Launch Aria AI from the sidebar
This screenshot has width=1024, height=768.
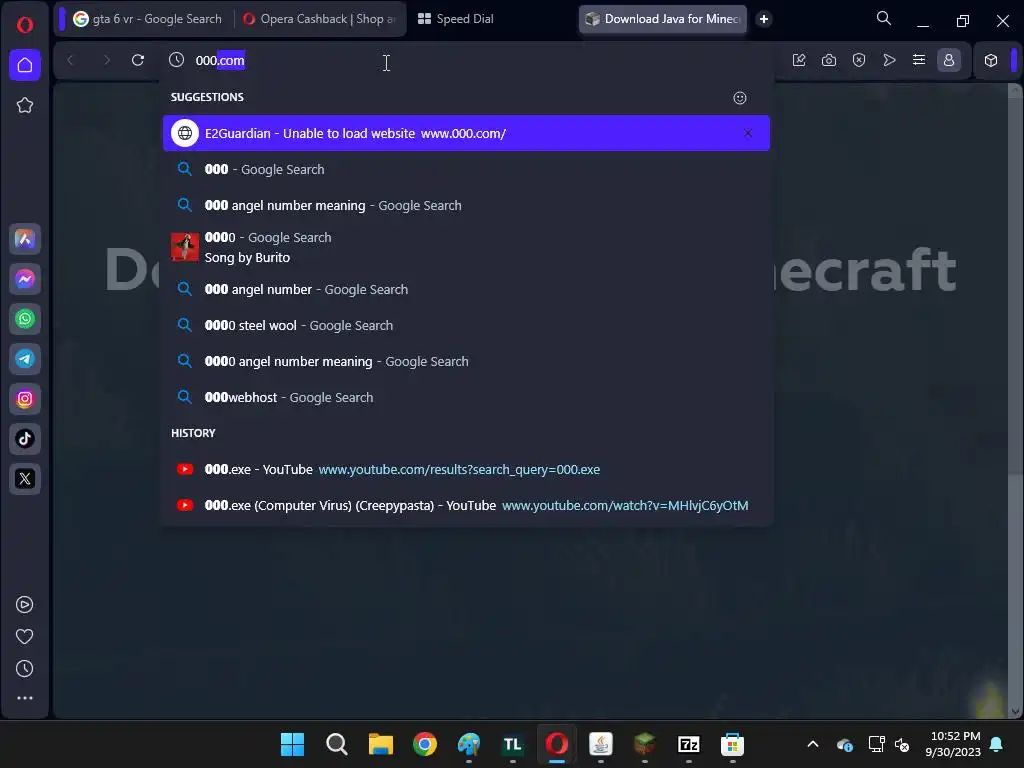pyautogui.click(x=25, y=239)
